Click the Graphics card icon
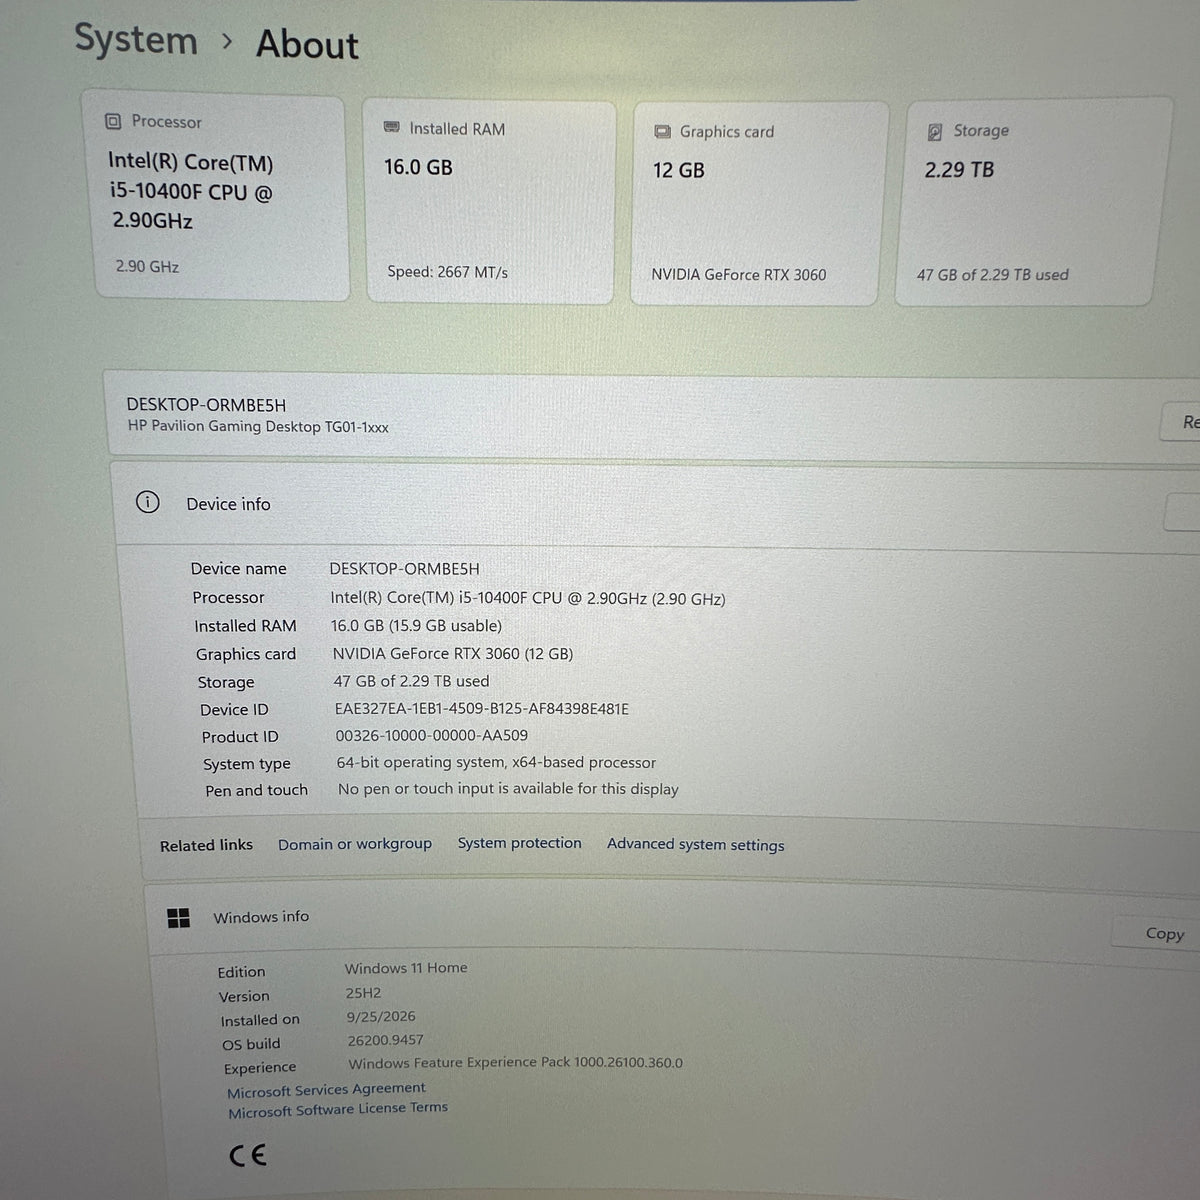 coord(662,132)
